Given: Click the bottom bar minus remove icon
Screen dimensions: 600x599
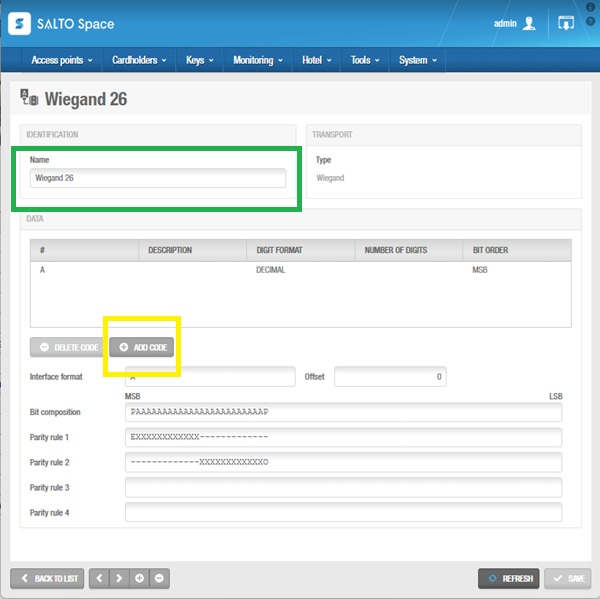Looking at the screenshot, I should point(159,578).
